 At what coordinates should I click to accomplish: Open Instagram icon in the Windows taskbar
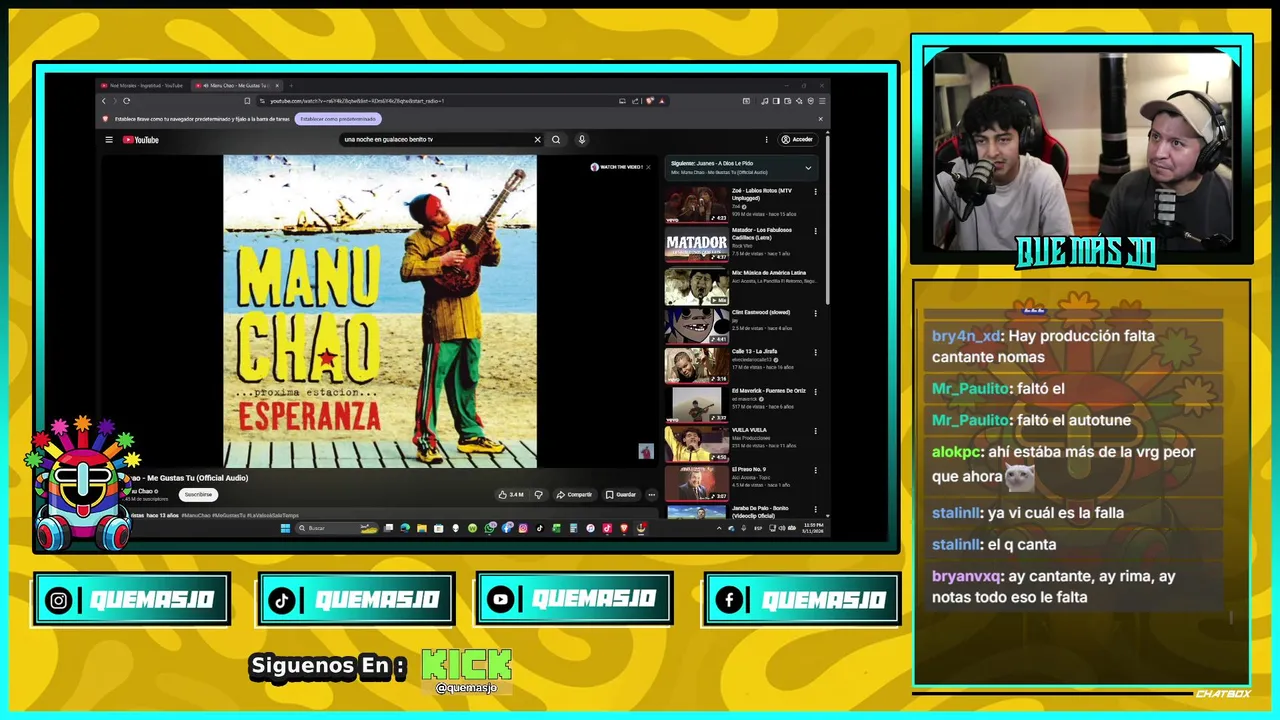523,528
